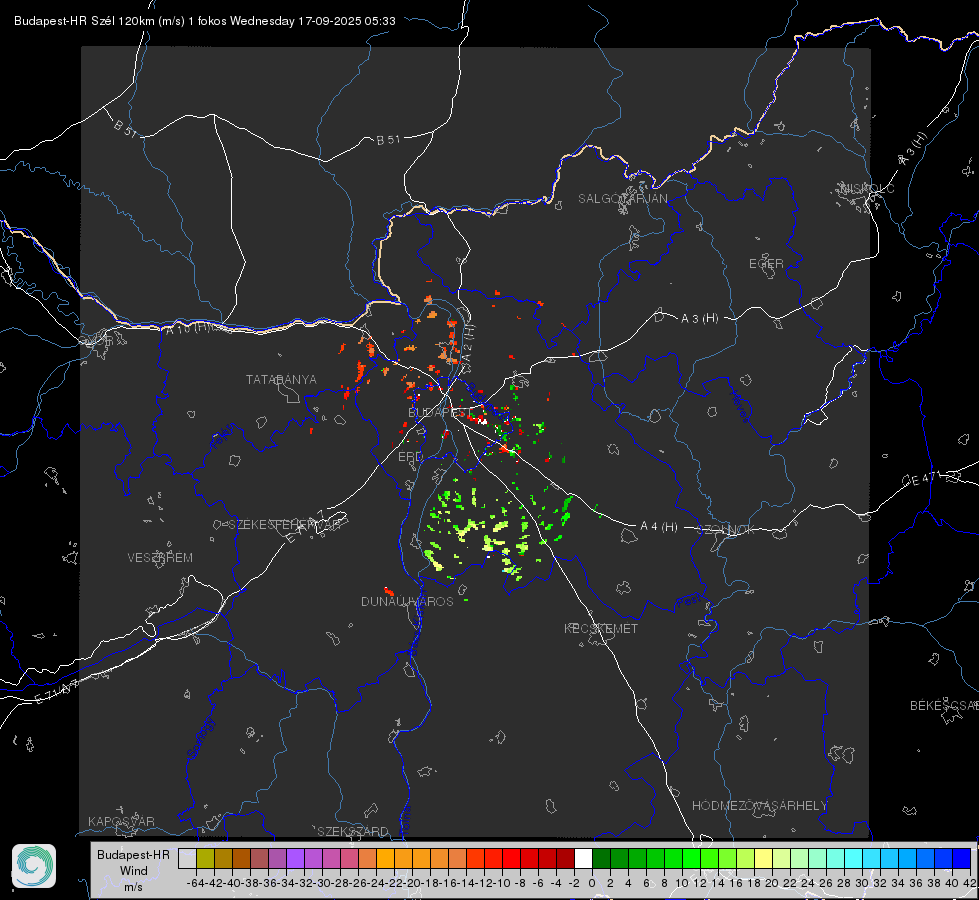Click the EGER city label
979x900 pixels.
766,264
